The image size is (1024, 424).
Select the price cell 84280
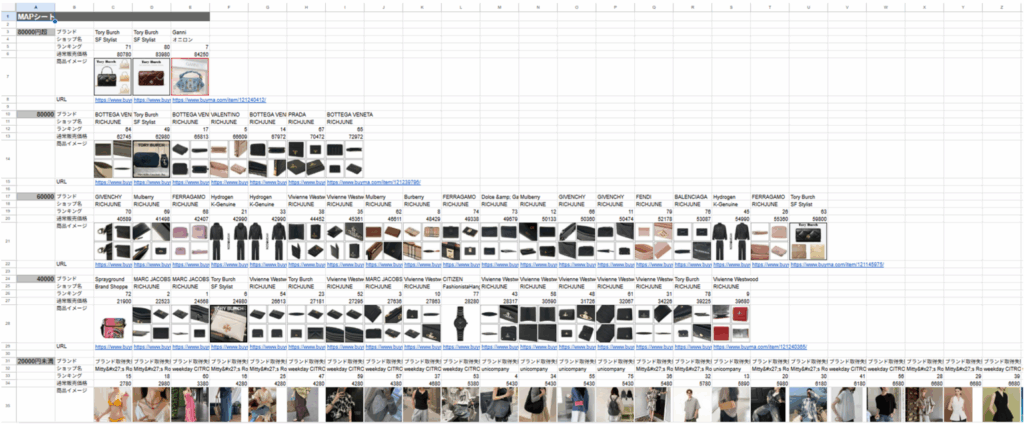click(191, 54)
